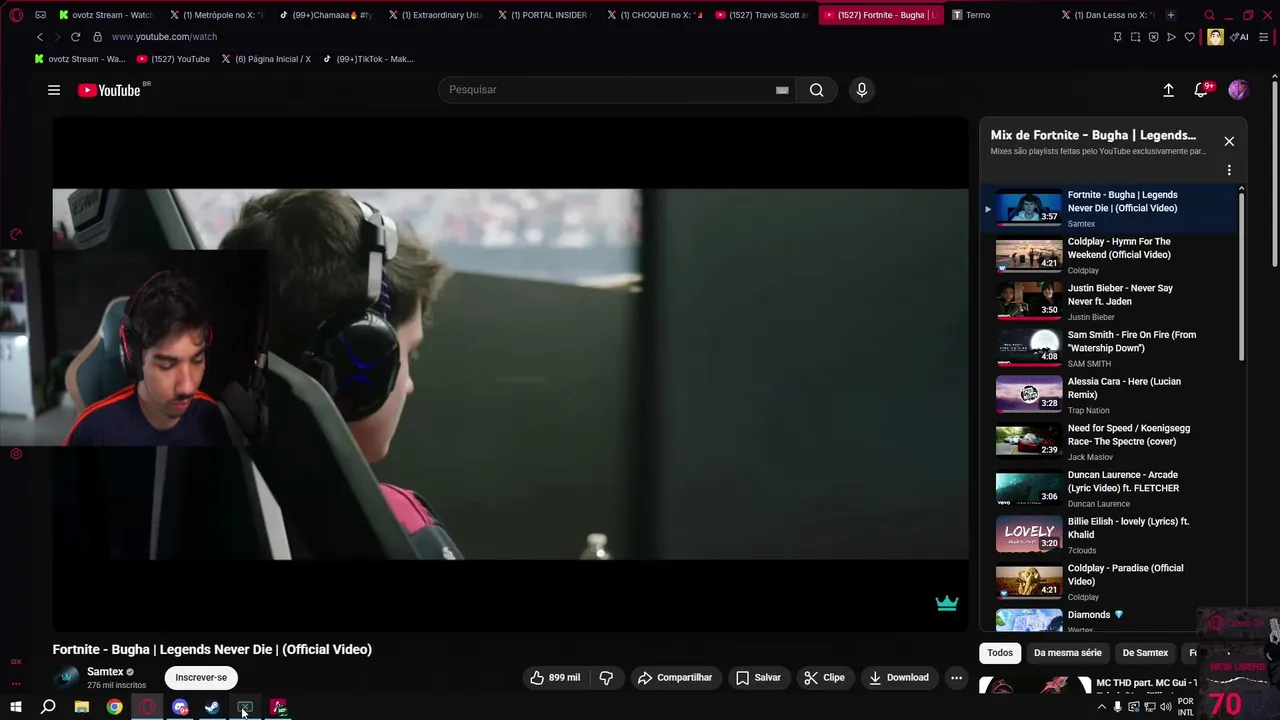Switch to the ovotz Stream tab
1280x720 pixels.
tap(105, 15)
